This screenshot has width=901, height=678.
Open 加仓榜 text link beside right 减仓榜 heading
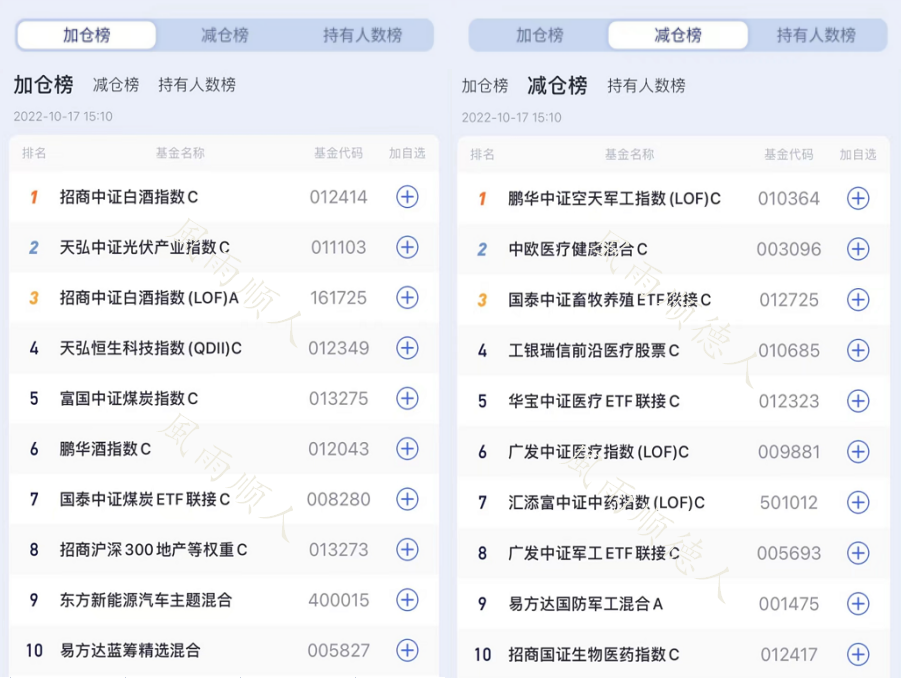point(485,86)
